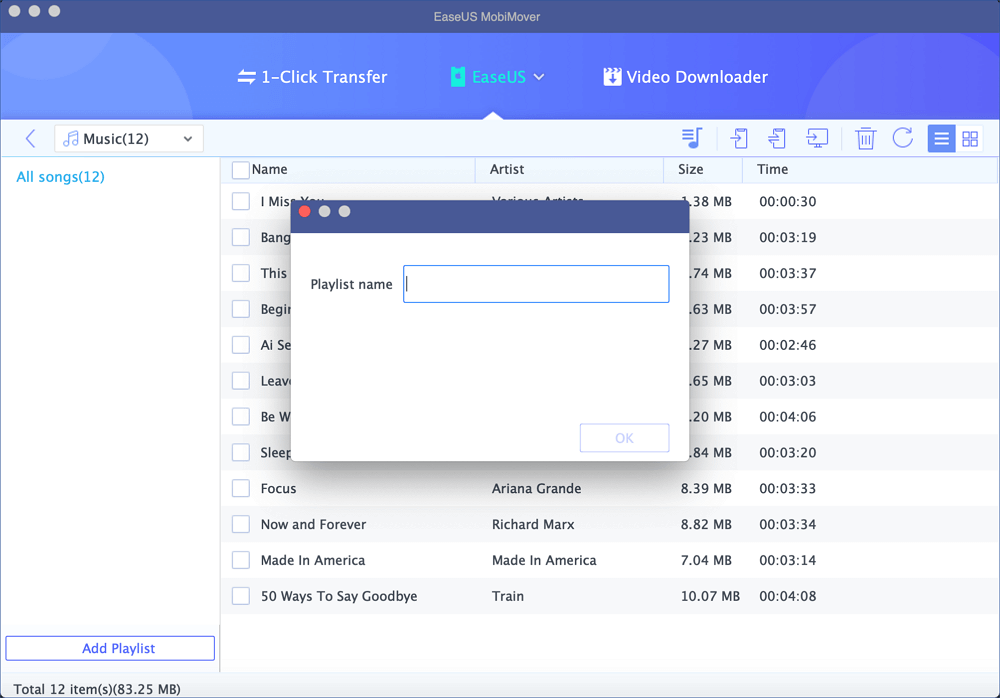Check the box for the Sleep row

point(240,452)
